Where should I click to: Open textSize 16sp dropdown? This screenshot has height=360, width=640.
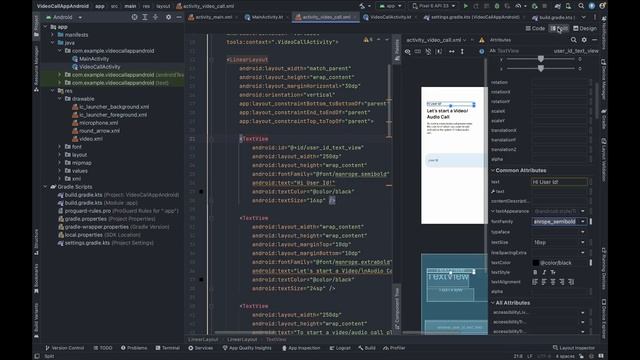click(x=583, y=242)
